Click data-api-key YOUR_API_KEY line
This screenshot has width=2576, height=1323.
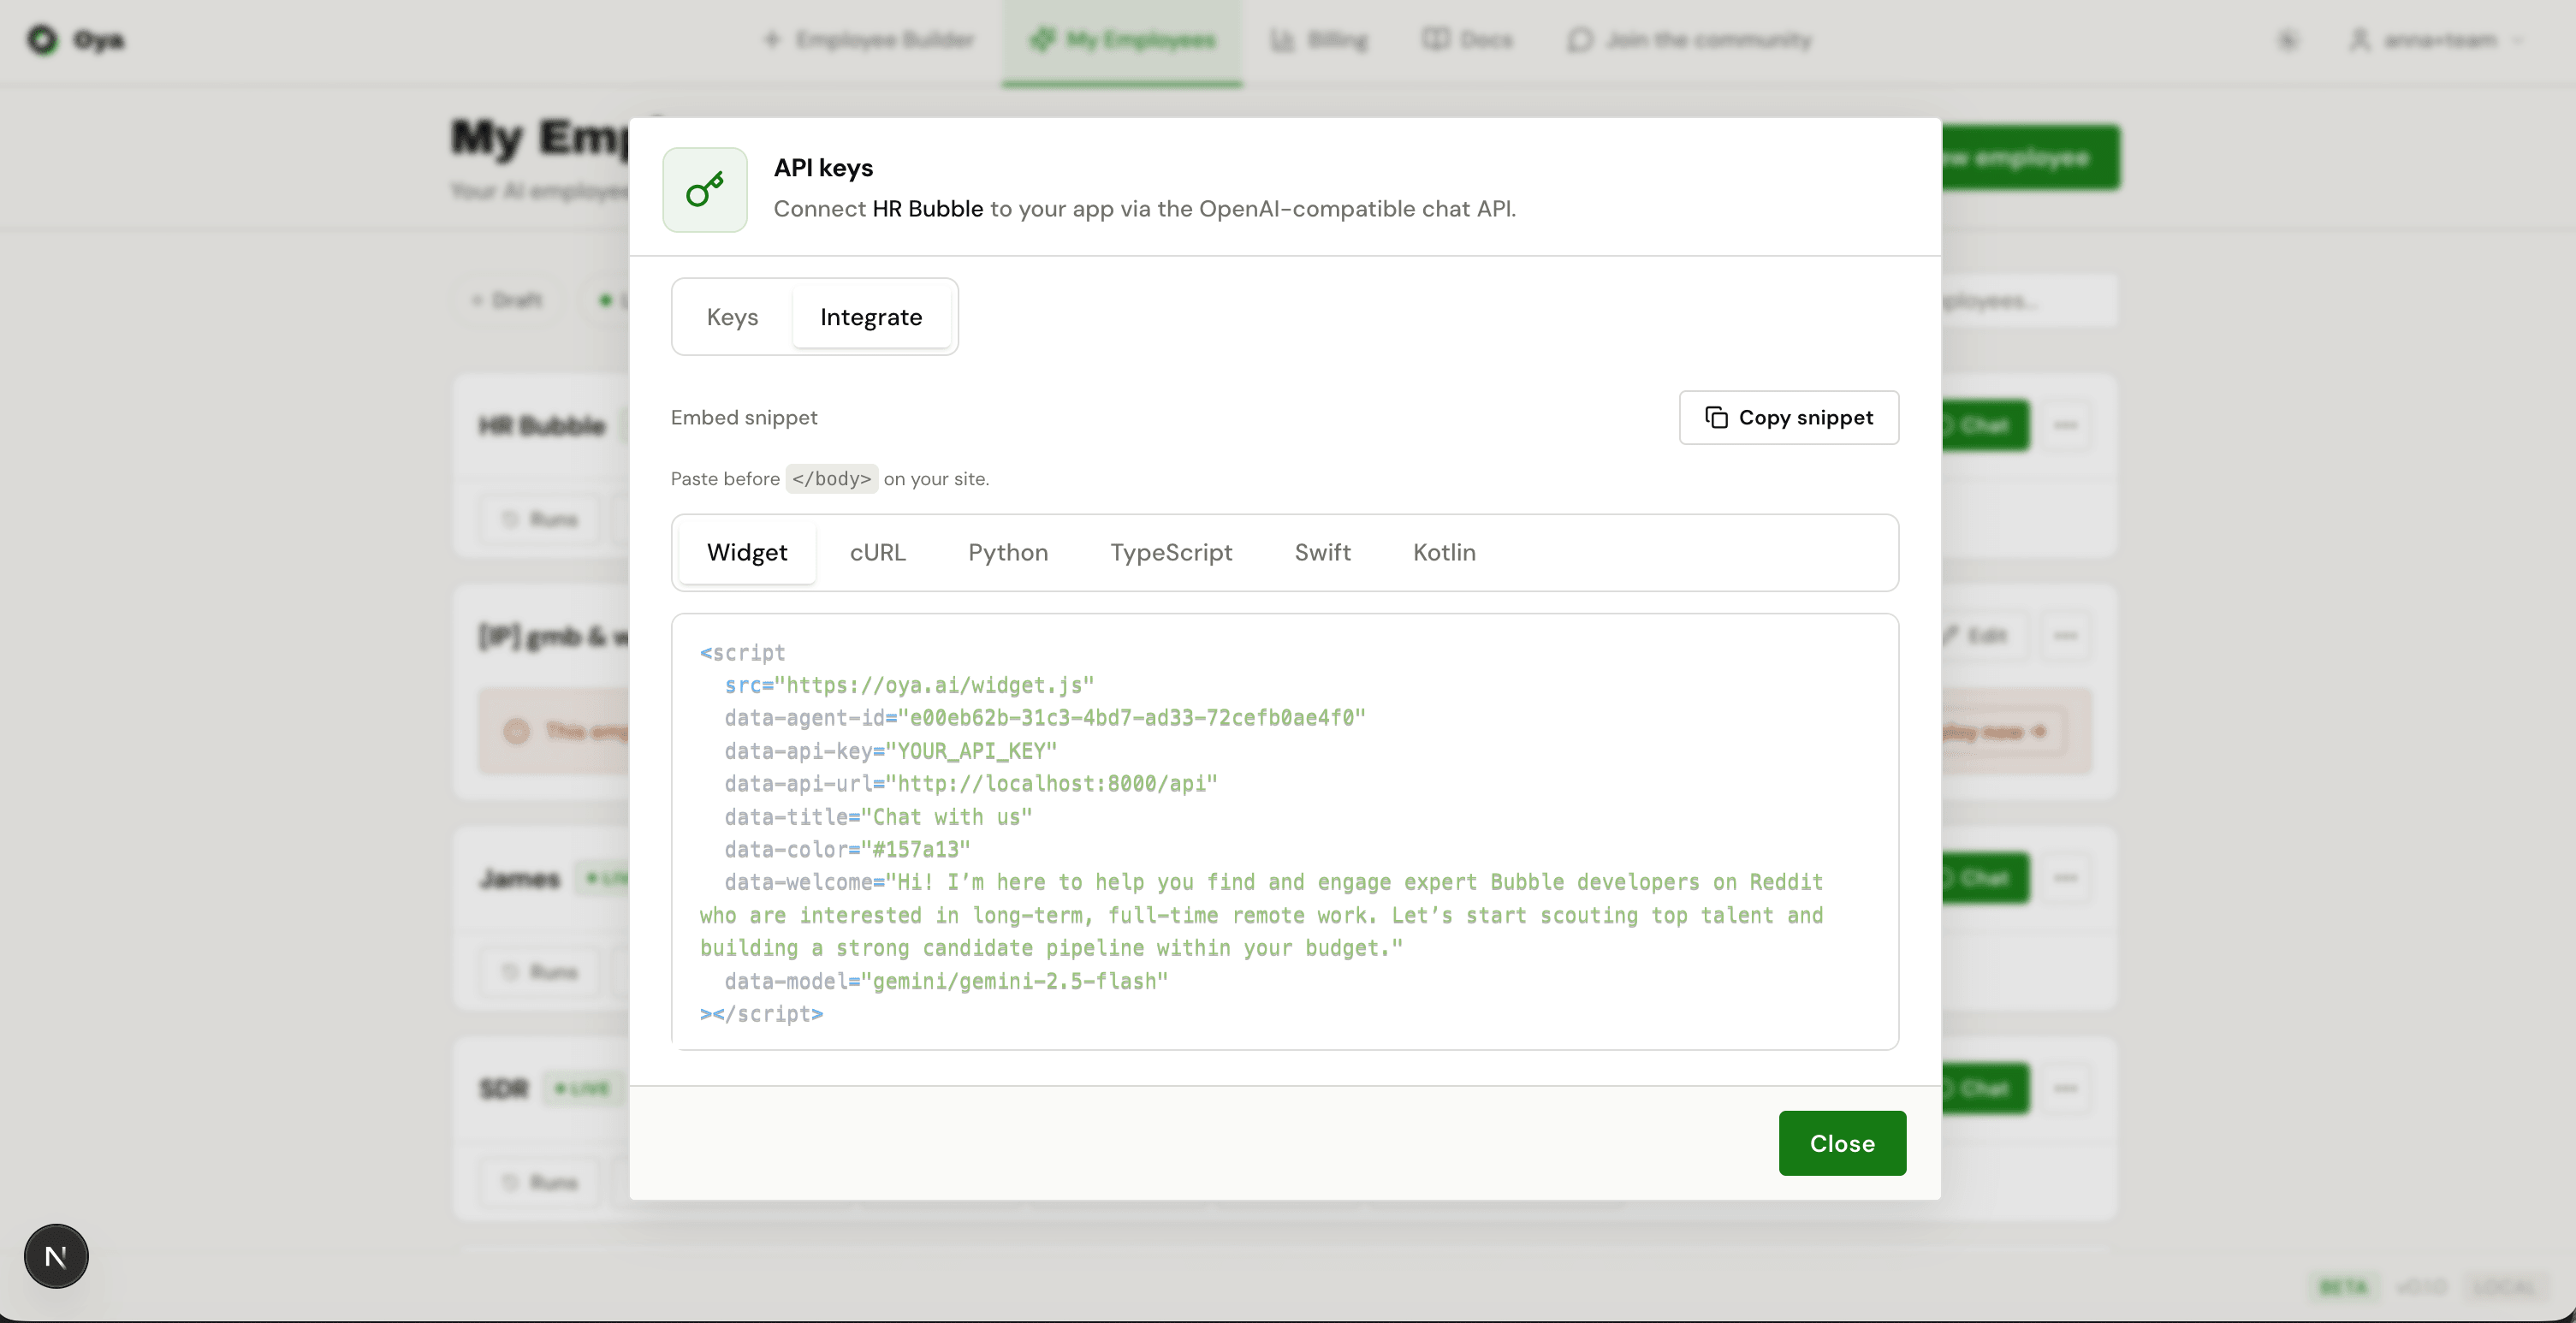pos(890,751)
